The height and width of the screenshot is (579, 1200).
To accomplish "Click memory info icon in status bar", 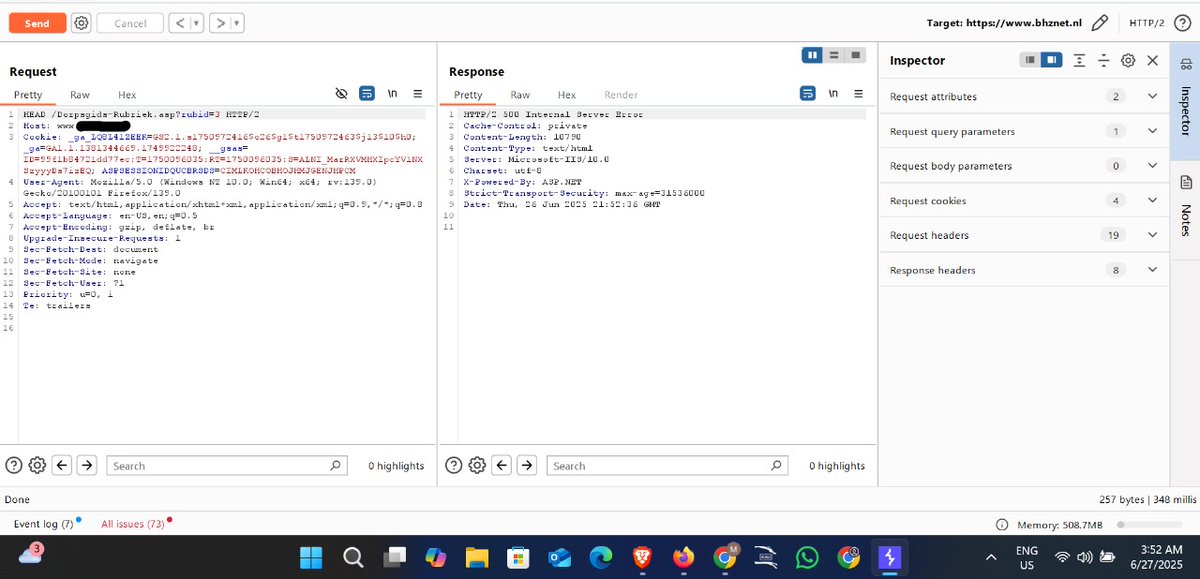I will pyautogui.click(x=1002, y=525).
